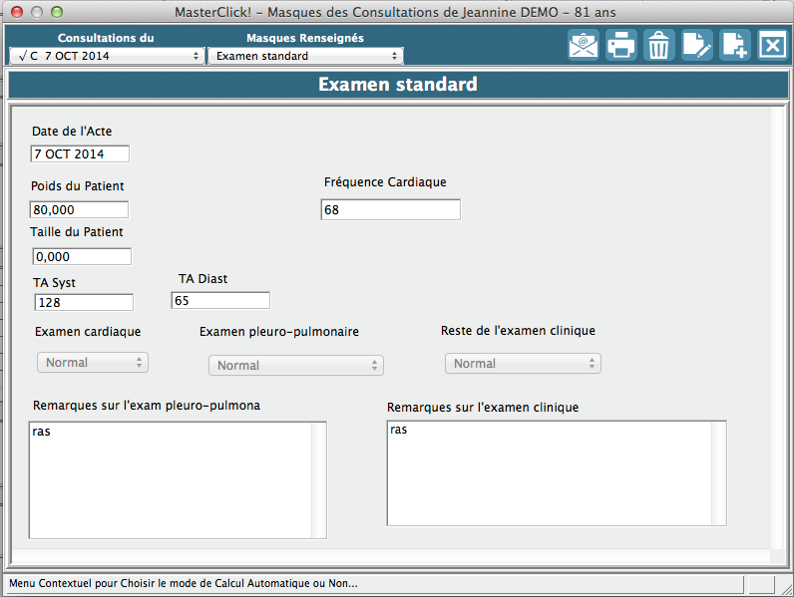
Task: Focus the Fréquence Cardiaque field
Action: 390,209
